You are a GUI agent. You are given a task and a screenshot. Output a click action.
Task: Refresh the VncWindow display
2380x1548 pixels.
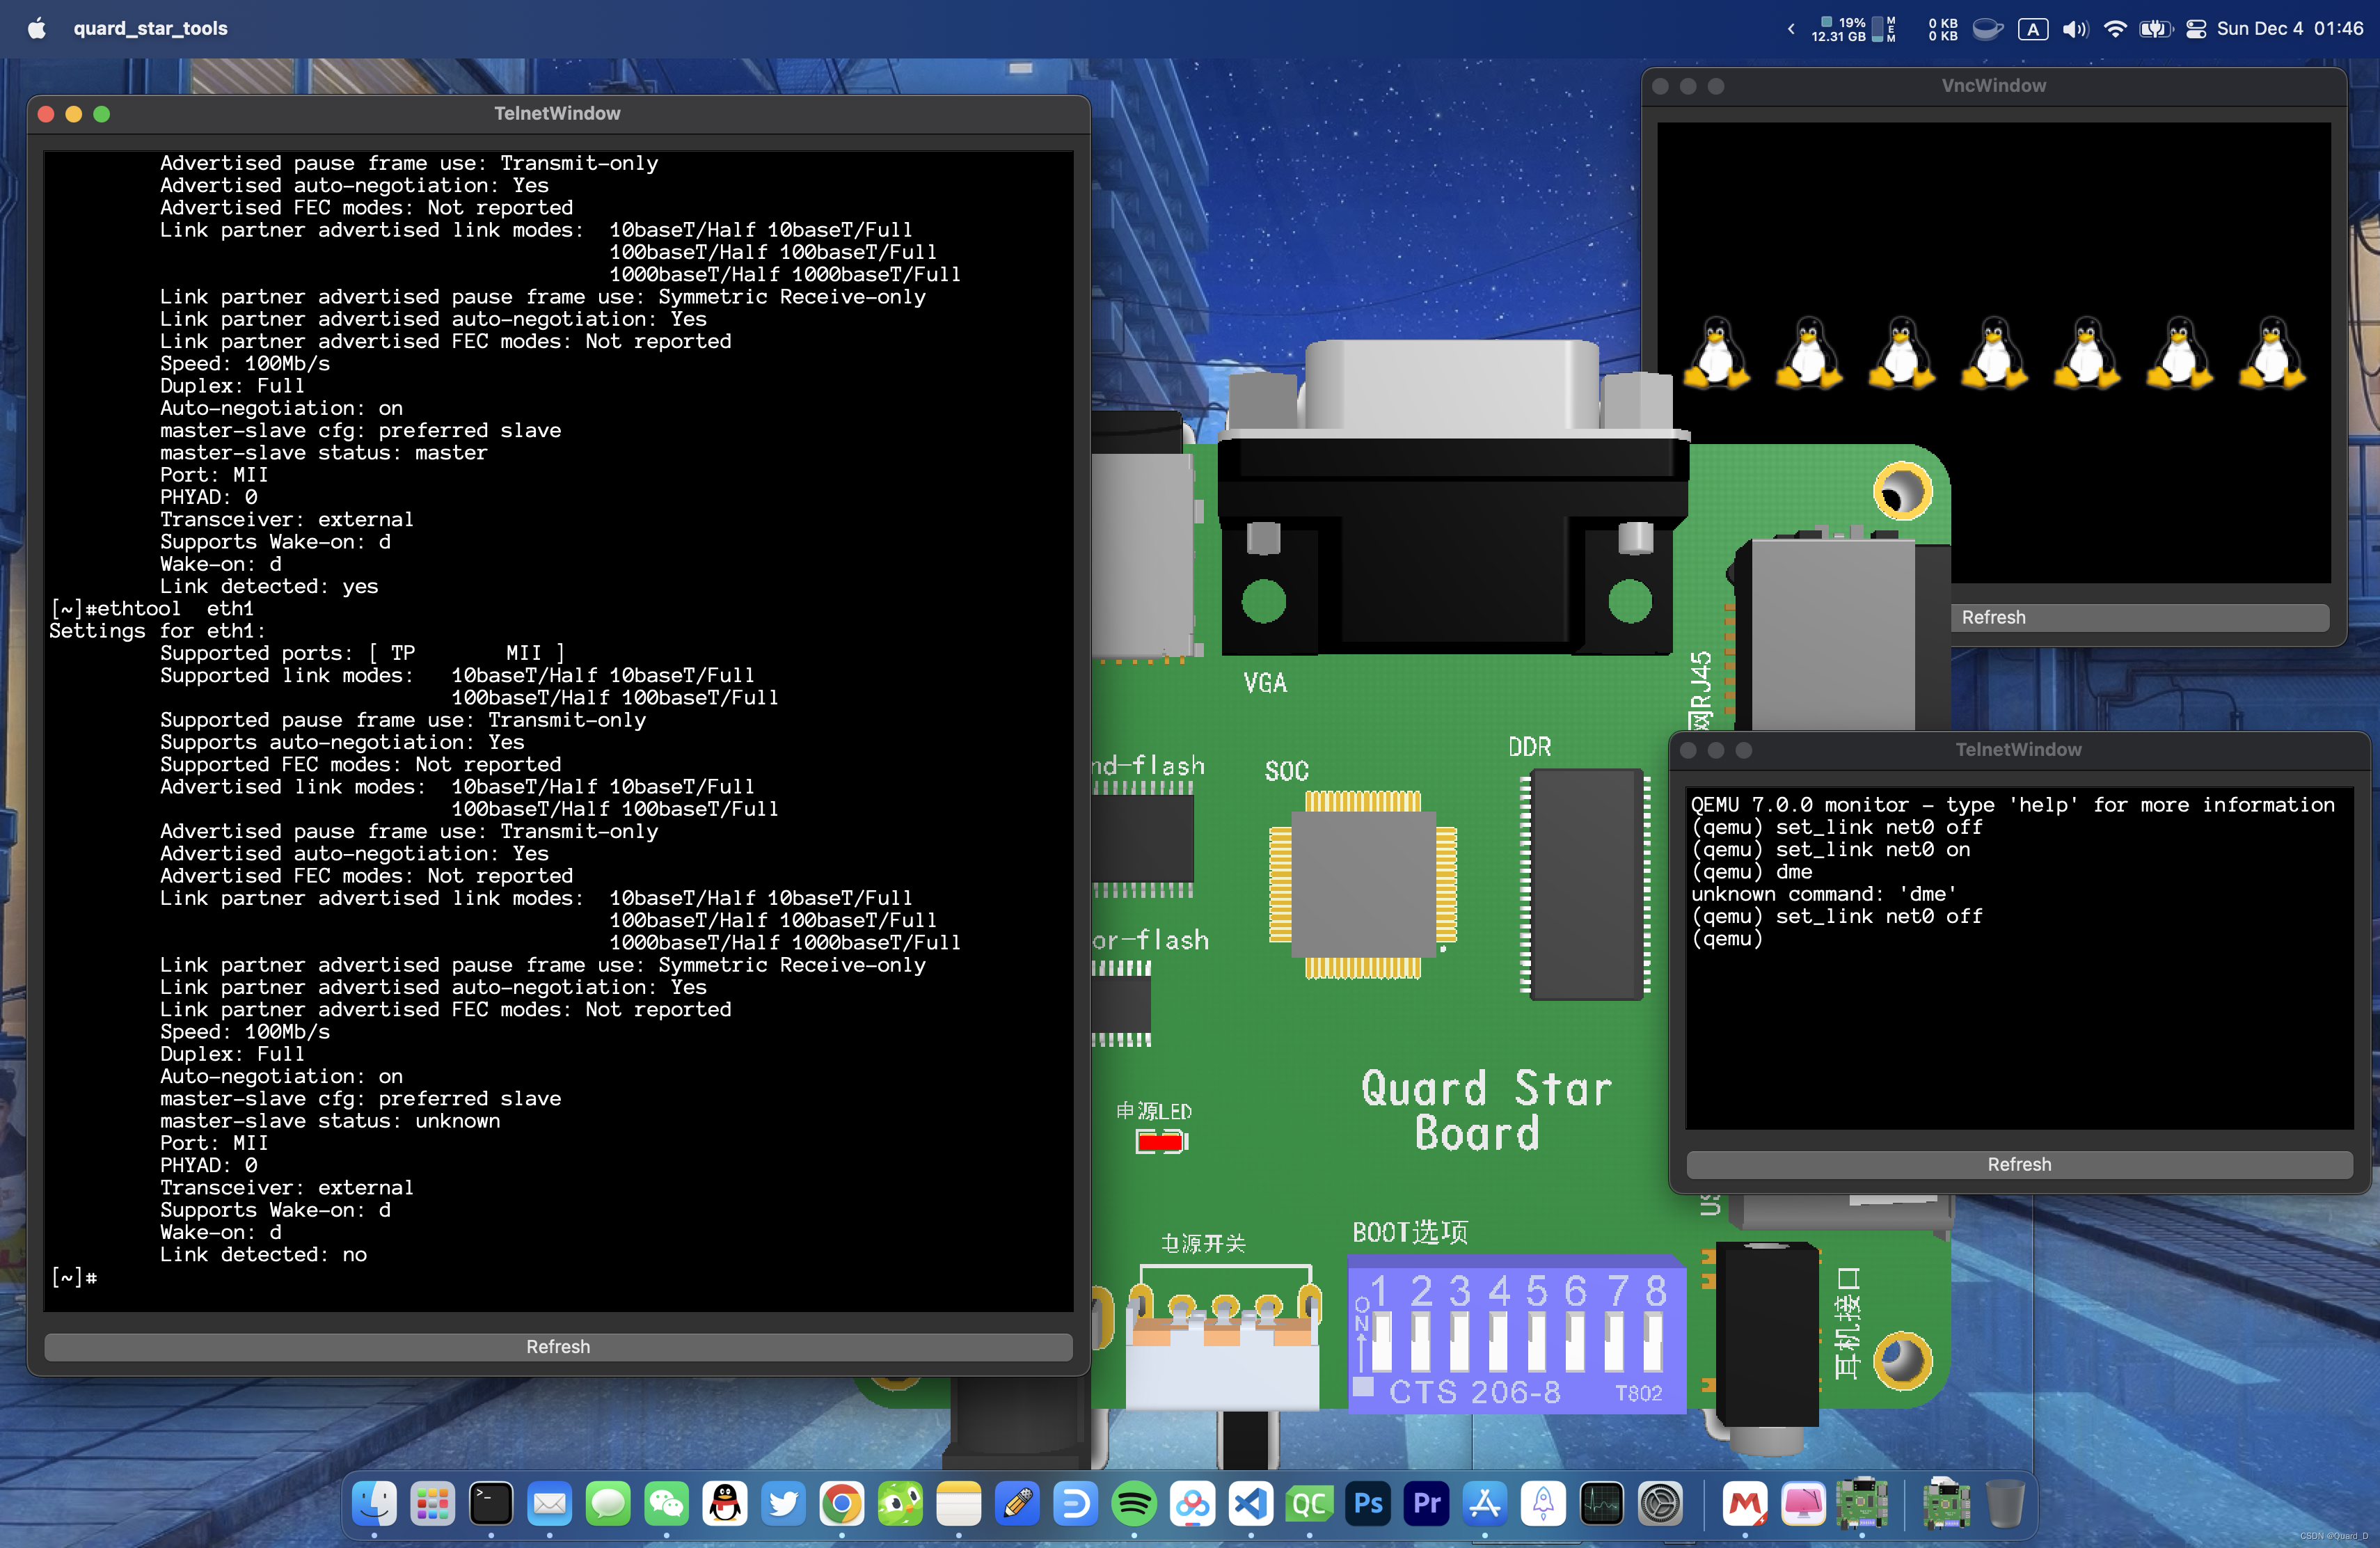[x=2140, y=617]
